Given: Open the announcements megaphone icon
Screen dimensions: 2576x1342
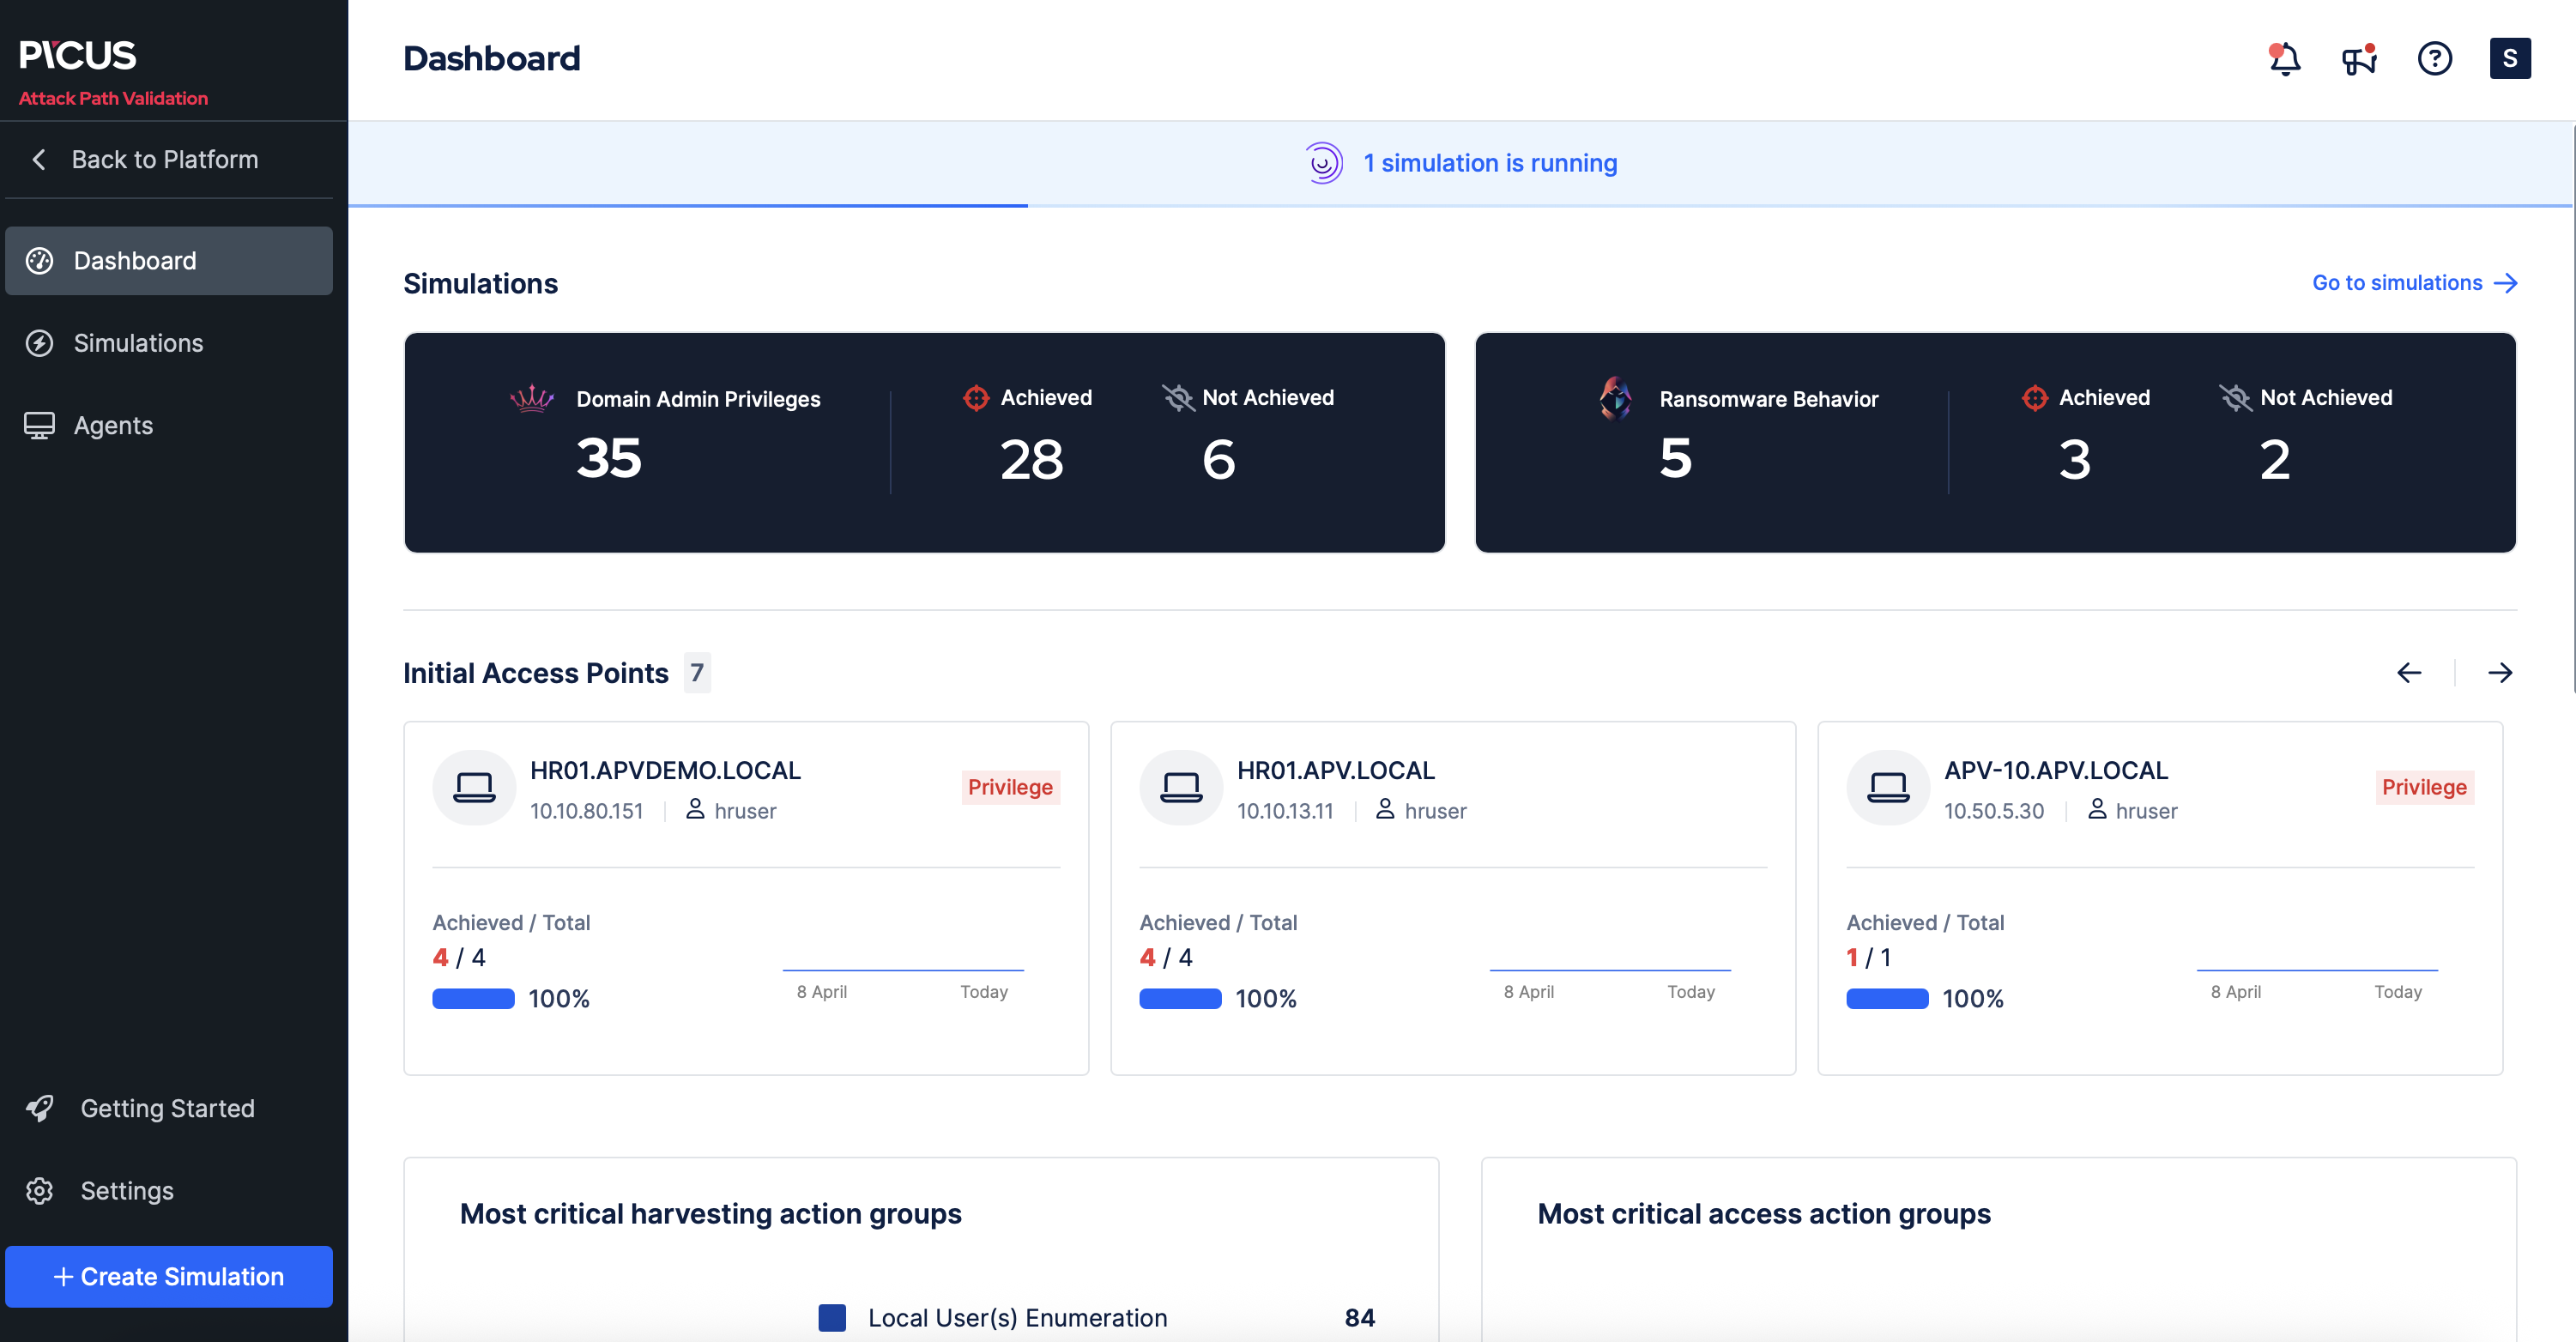Looking at the screenshot, I should [2358, 59].
